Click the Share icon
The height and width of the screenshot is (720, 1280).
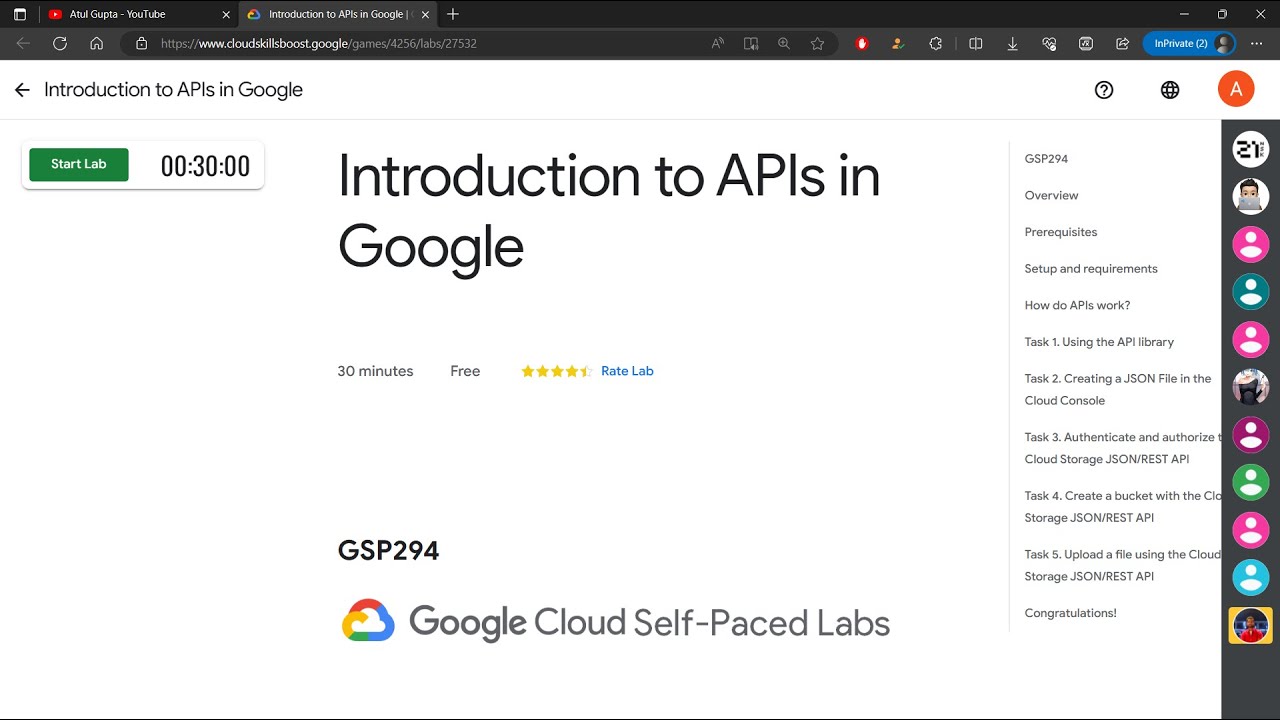1122,44
